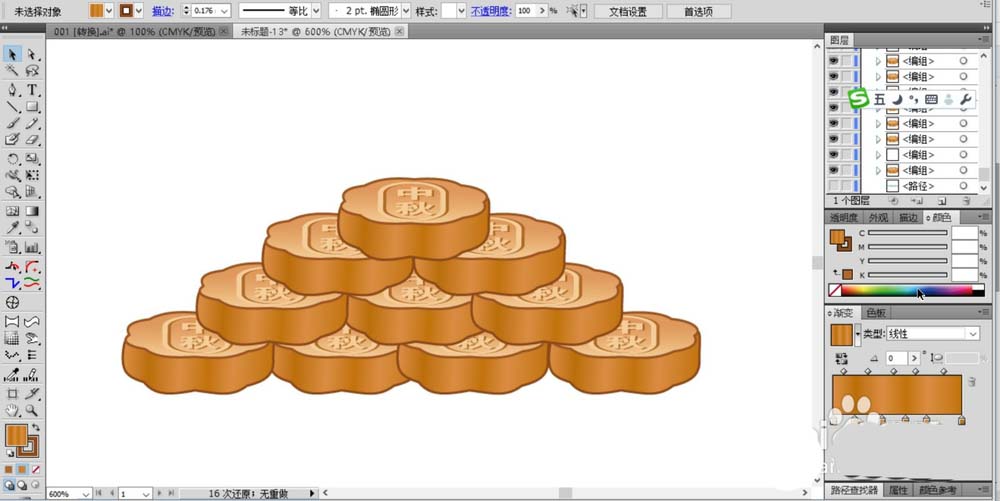Select the Perspective Grid tool
Viewport: 1000px width, 501px height.
(32, 192)
